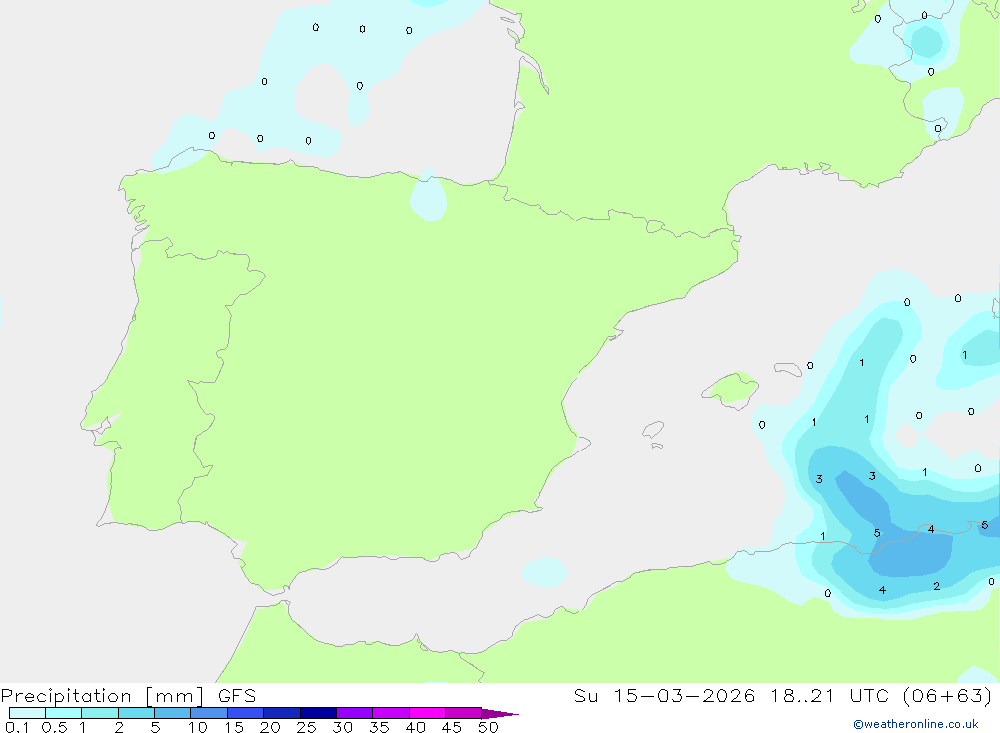Viewport: 1000px width, 733px height.
Task: Choose the 10–15 mm legend swatch
Action: coord(209,713)
